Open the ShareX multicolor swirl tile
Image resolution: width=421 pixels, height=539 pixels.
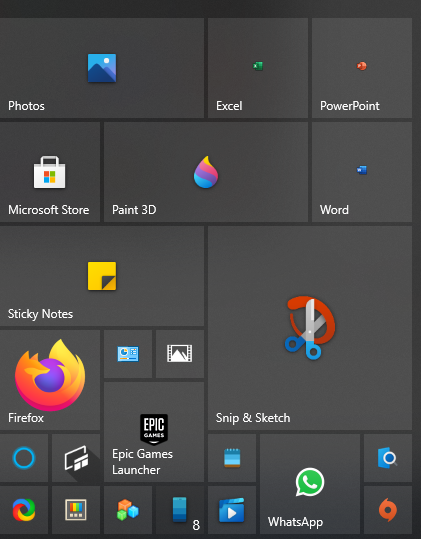tap(24, 510)
